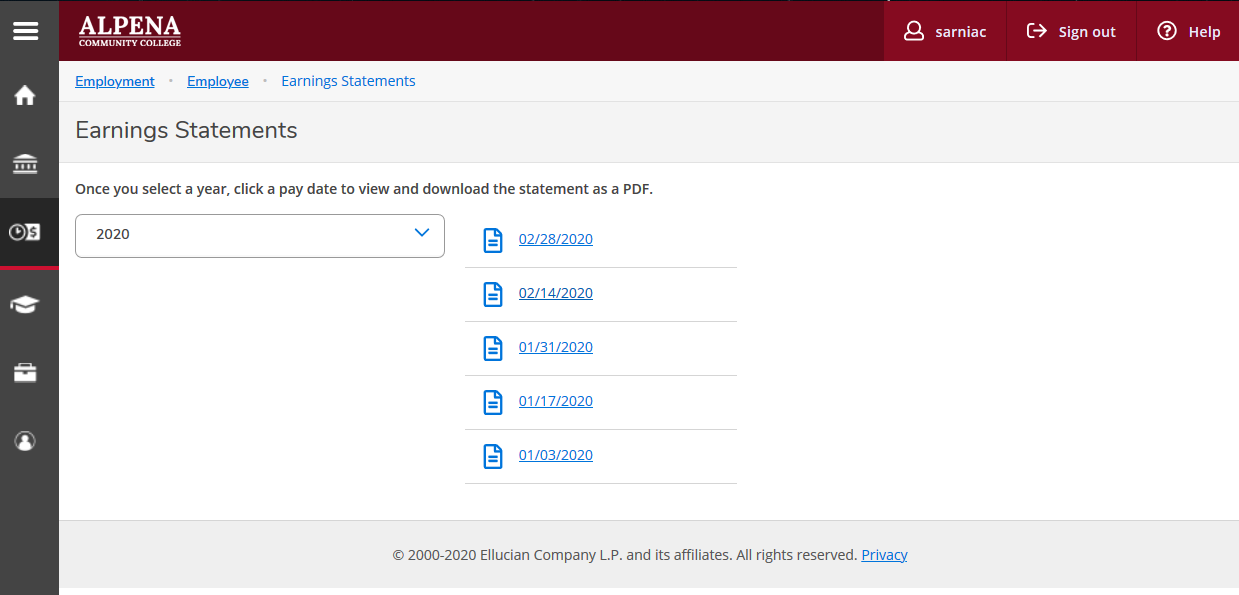Open the Privacy link in footer
This screenshot has height=595, width=1239.
click(884, 554)
